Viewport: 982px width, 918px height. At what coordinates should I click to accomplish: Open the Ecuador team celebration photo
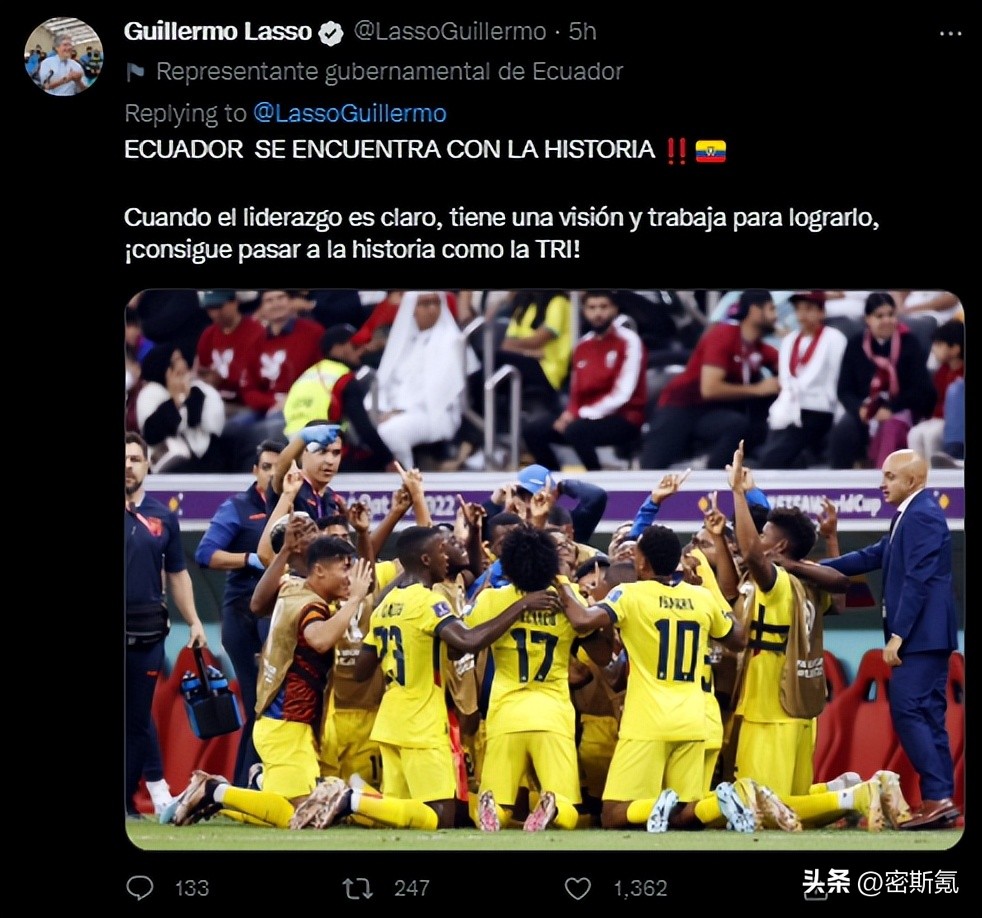544,570
